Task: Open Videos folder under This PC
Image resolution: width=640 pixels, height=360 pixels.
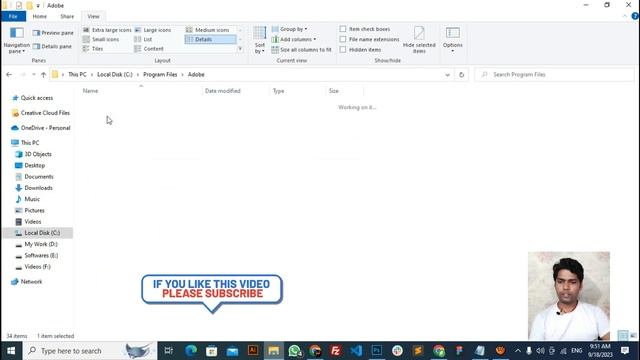Action: [29, 222]
